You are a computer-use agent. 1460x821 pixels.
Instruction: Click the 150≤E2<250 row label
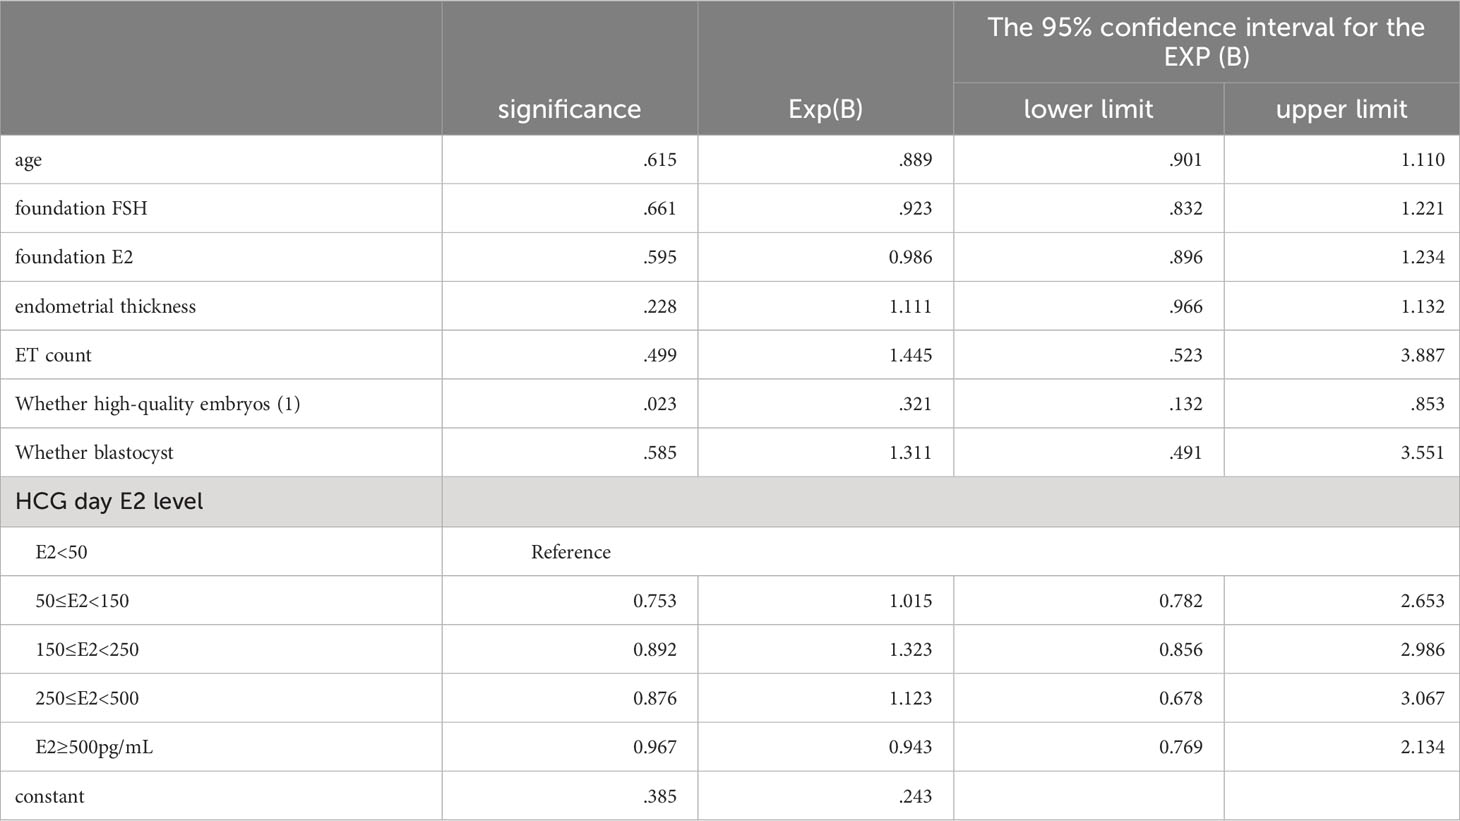(87, 650)
